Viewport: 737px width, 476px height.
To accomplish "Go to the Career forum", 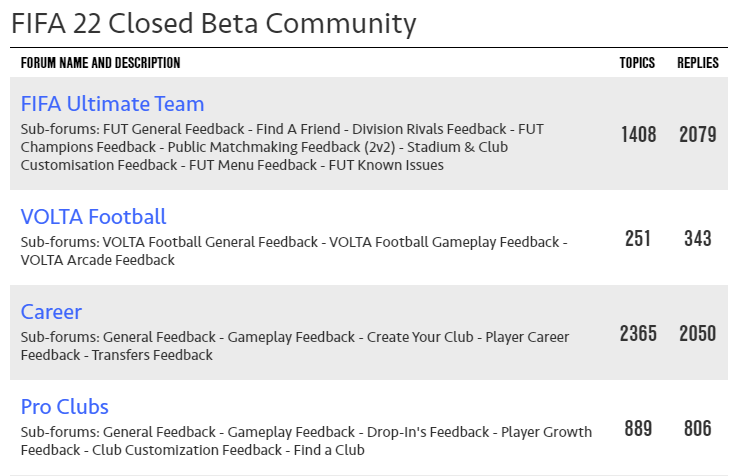I will pyautogui.click(x=51, y=312).
